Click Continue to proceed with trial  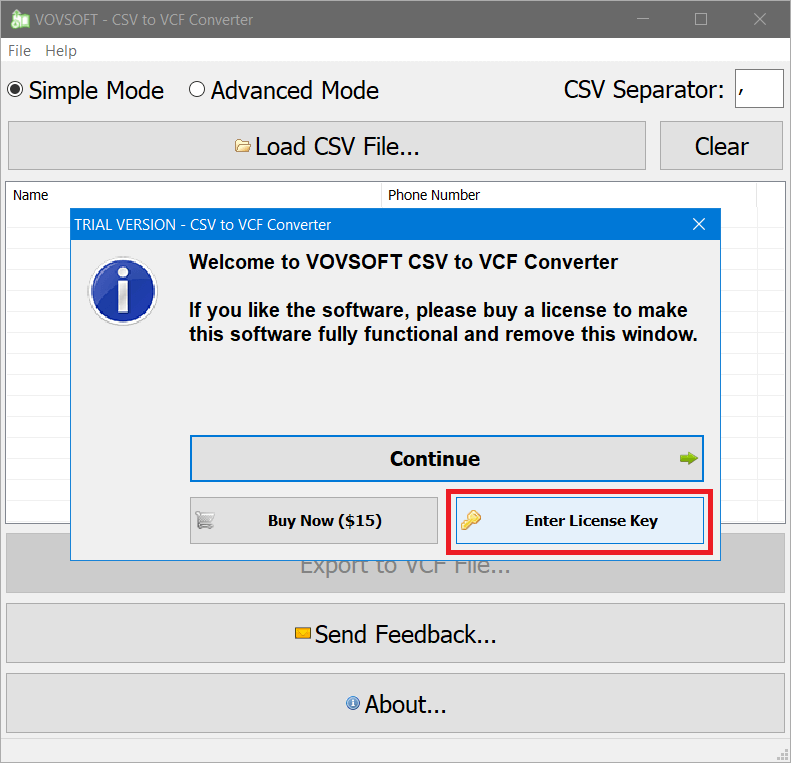(447, 458)
